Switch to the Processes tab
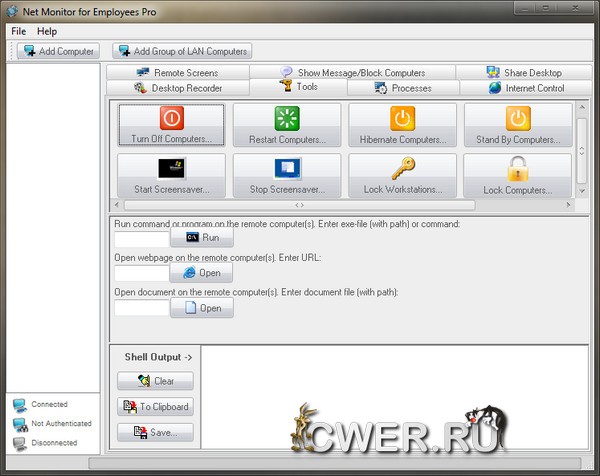This screenshot has height=476, width=600. tap(403, 88)
